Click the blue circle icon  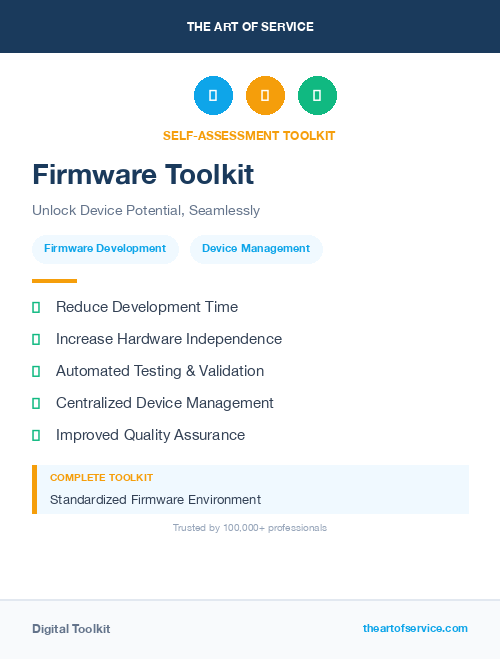click(x=213, y=95)
